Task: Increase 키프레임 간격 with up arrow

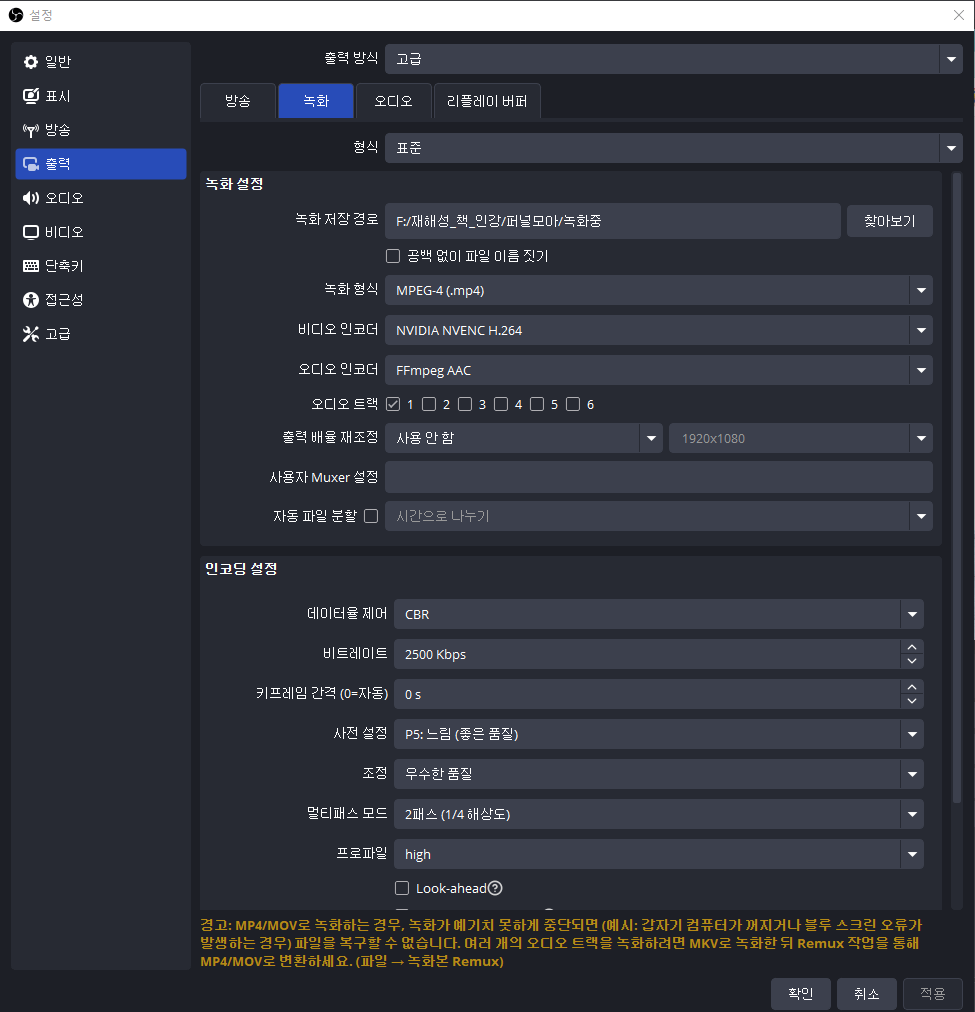Action: [912, 687]
